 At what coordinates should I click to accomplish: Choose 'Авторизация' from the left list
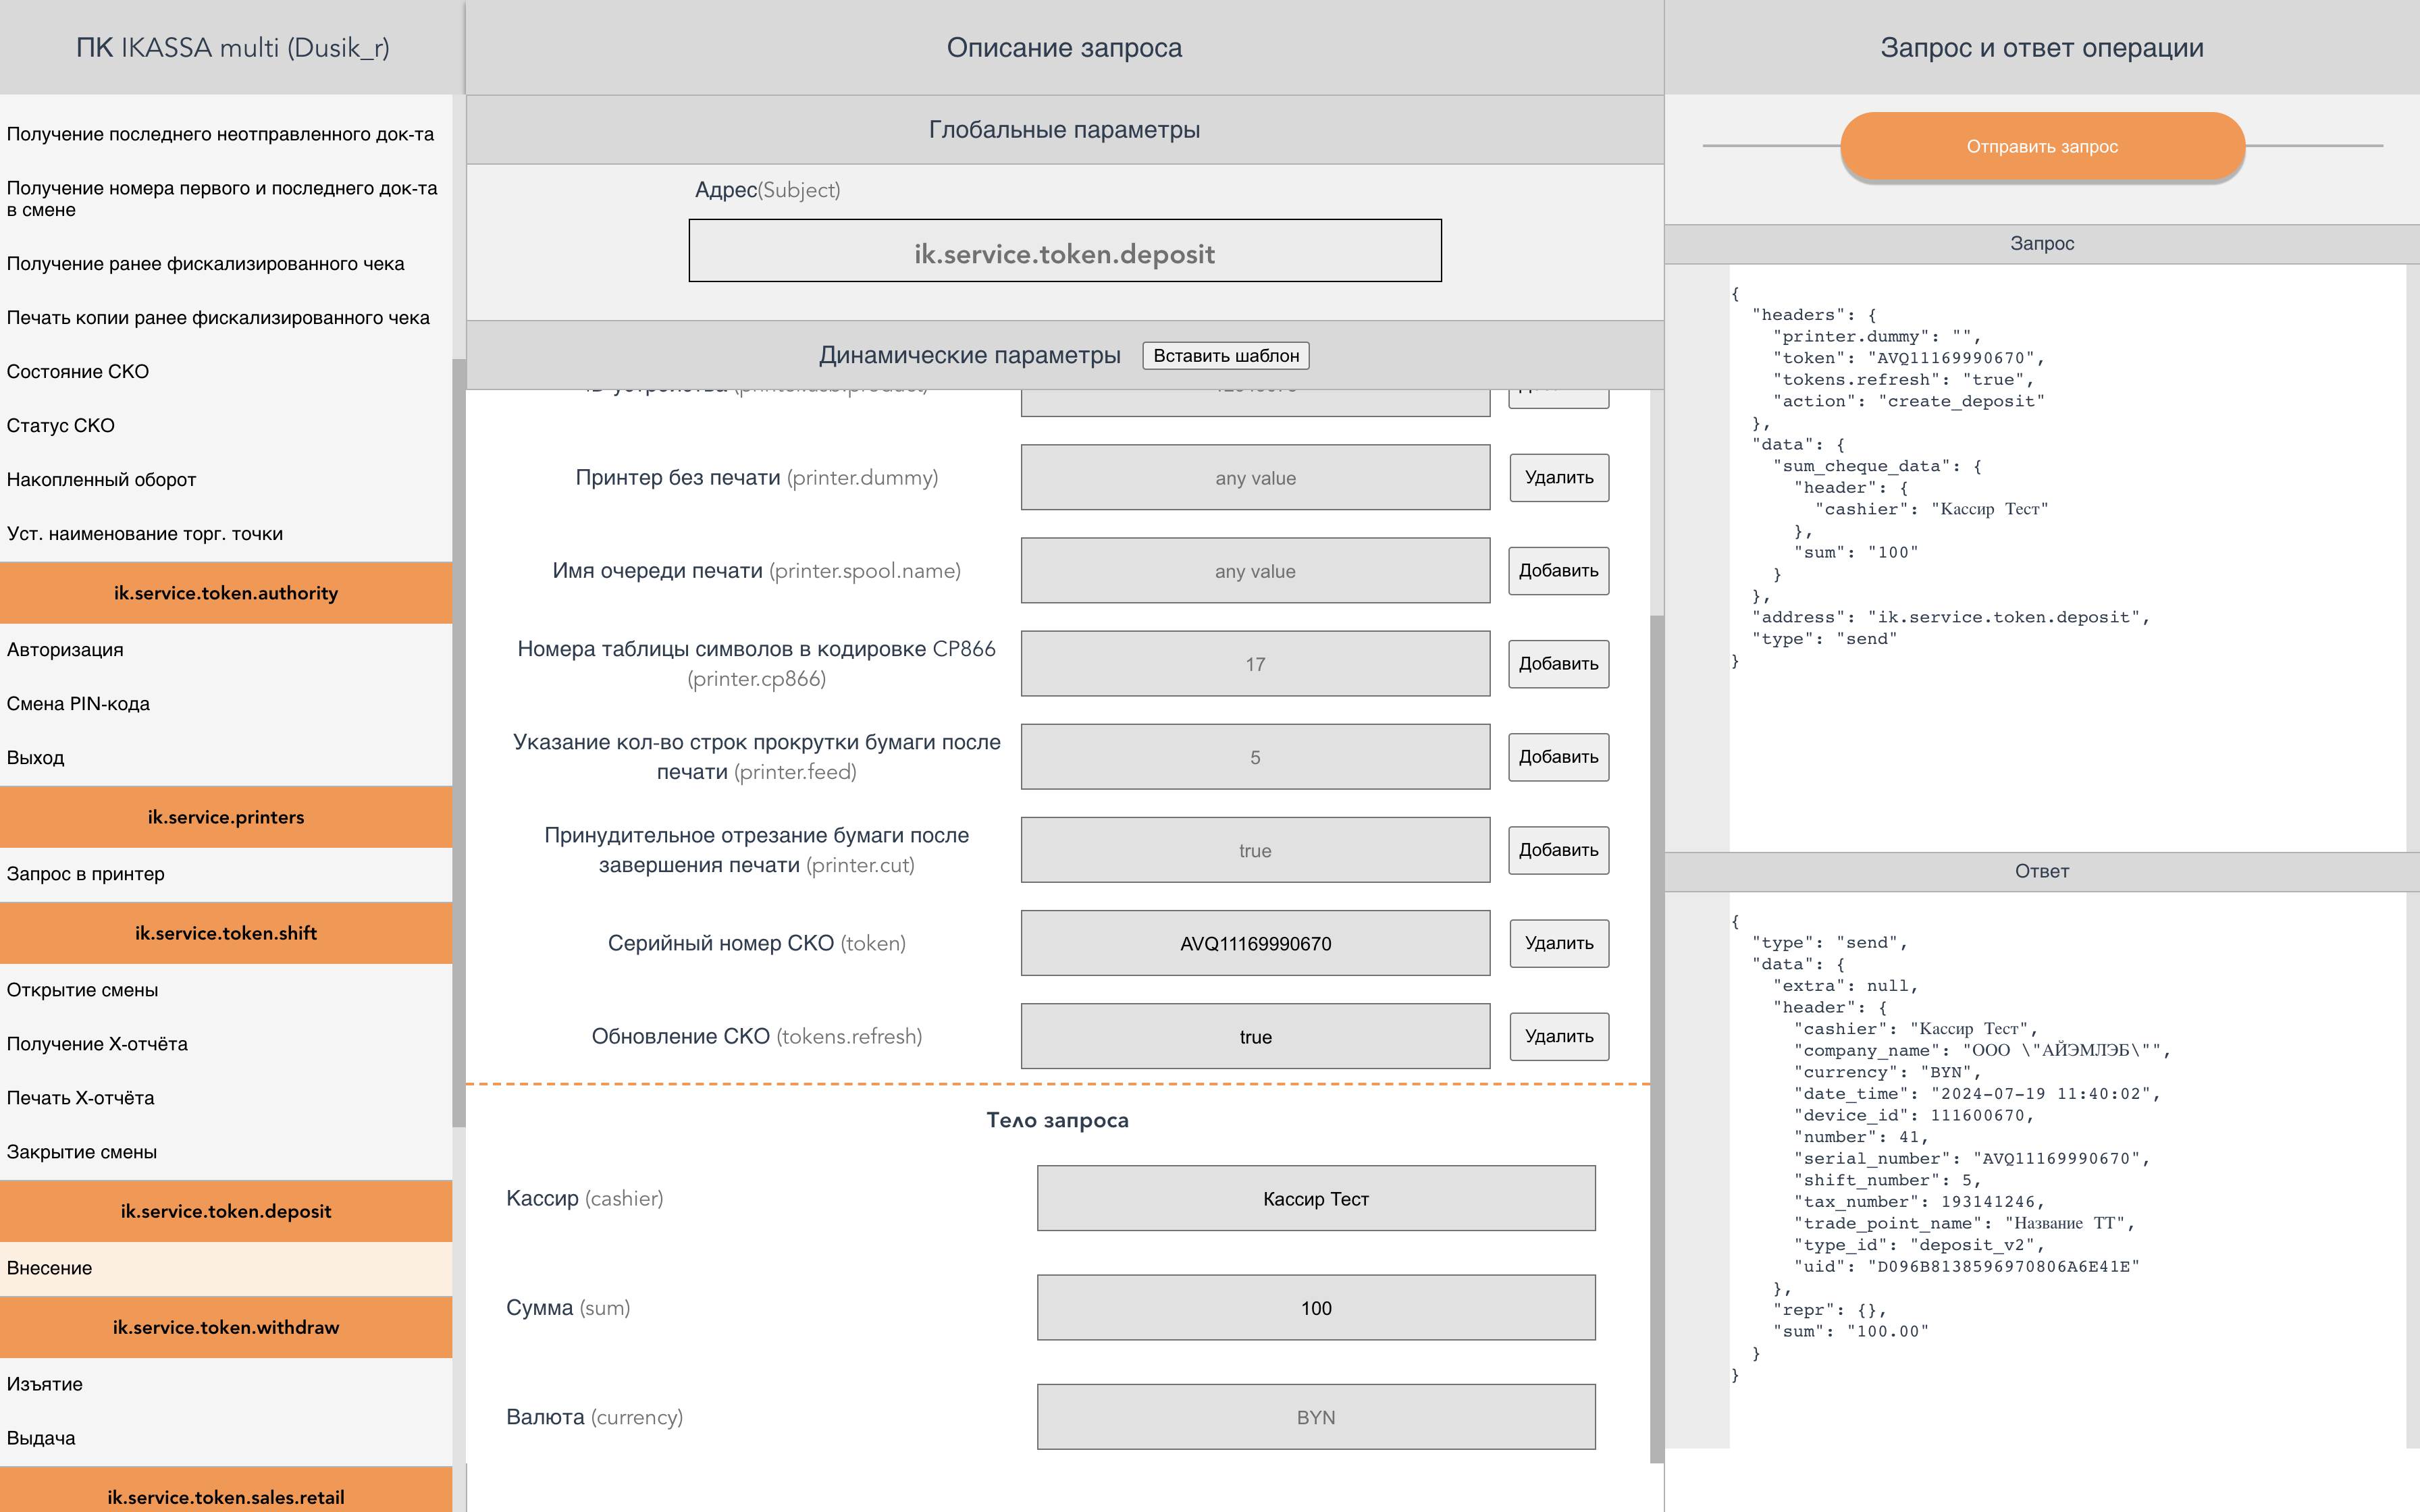(x=65, y=650)
